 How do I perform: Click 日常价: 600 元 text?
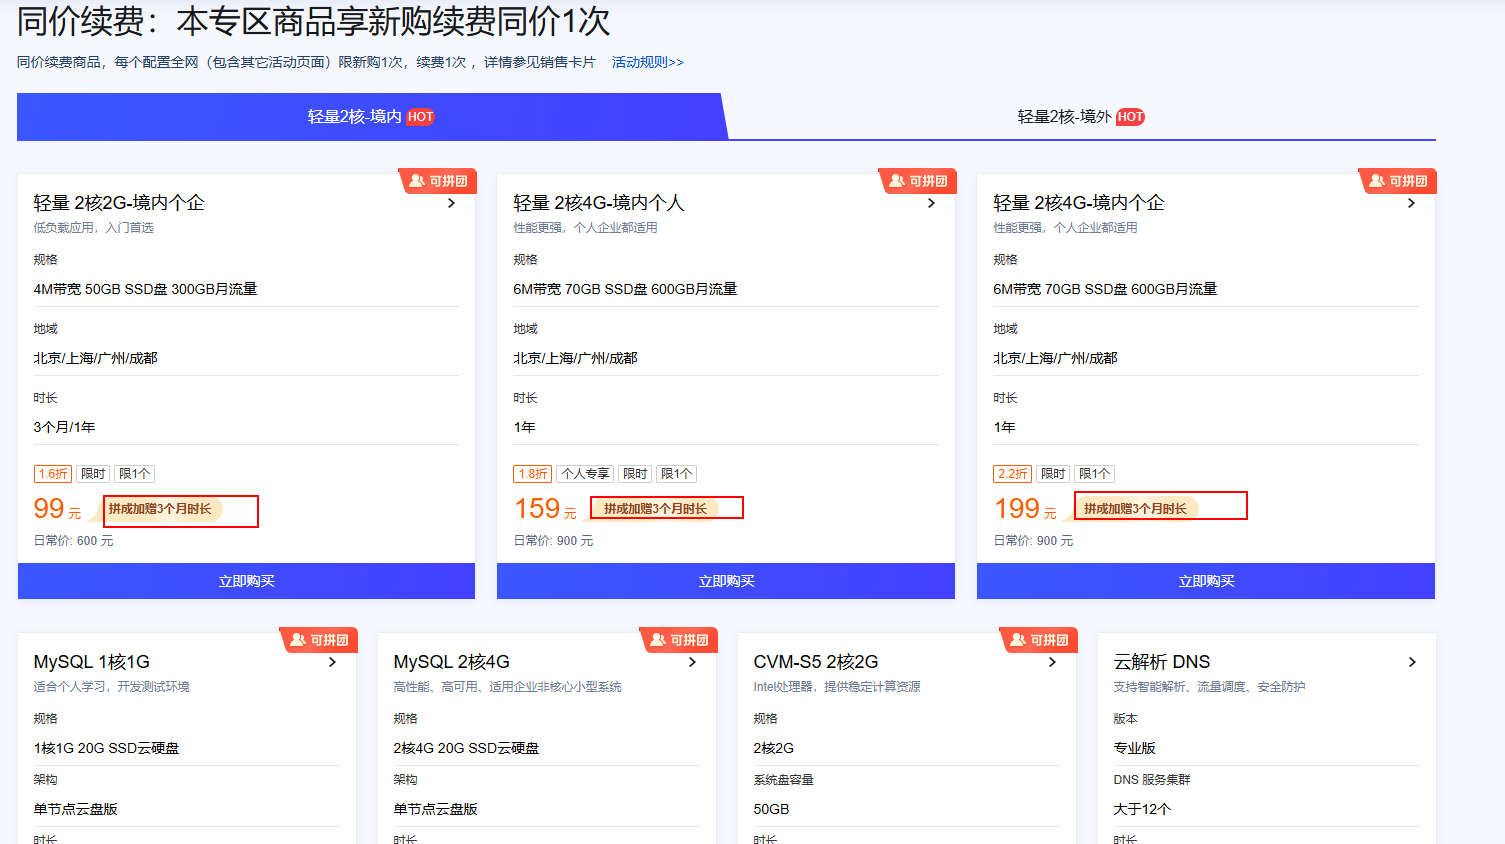74,541
